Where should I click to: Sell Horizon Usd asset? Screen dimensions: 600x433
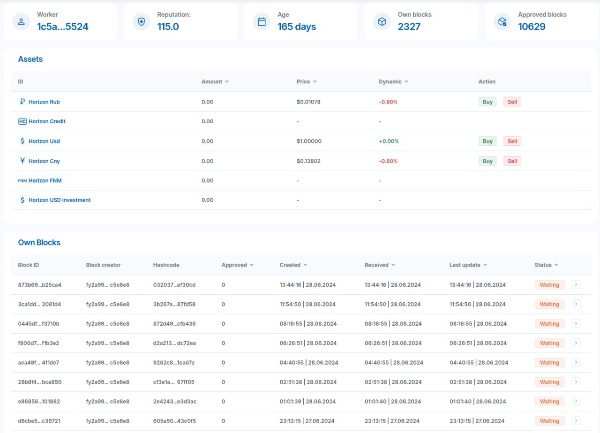512,141
